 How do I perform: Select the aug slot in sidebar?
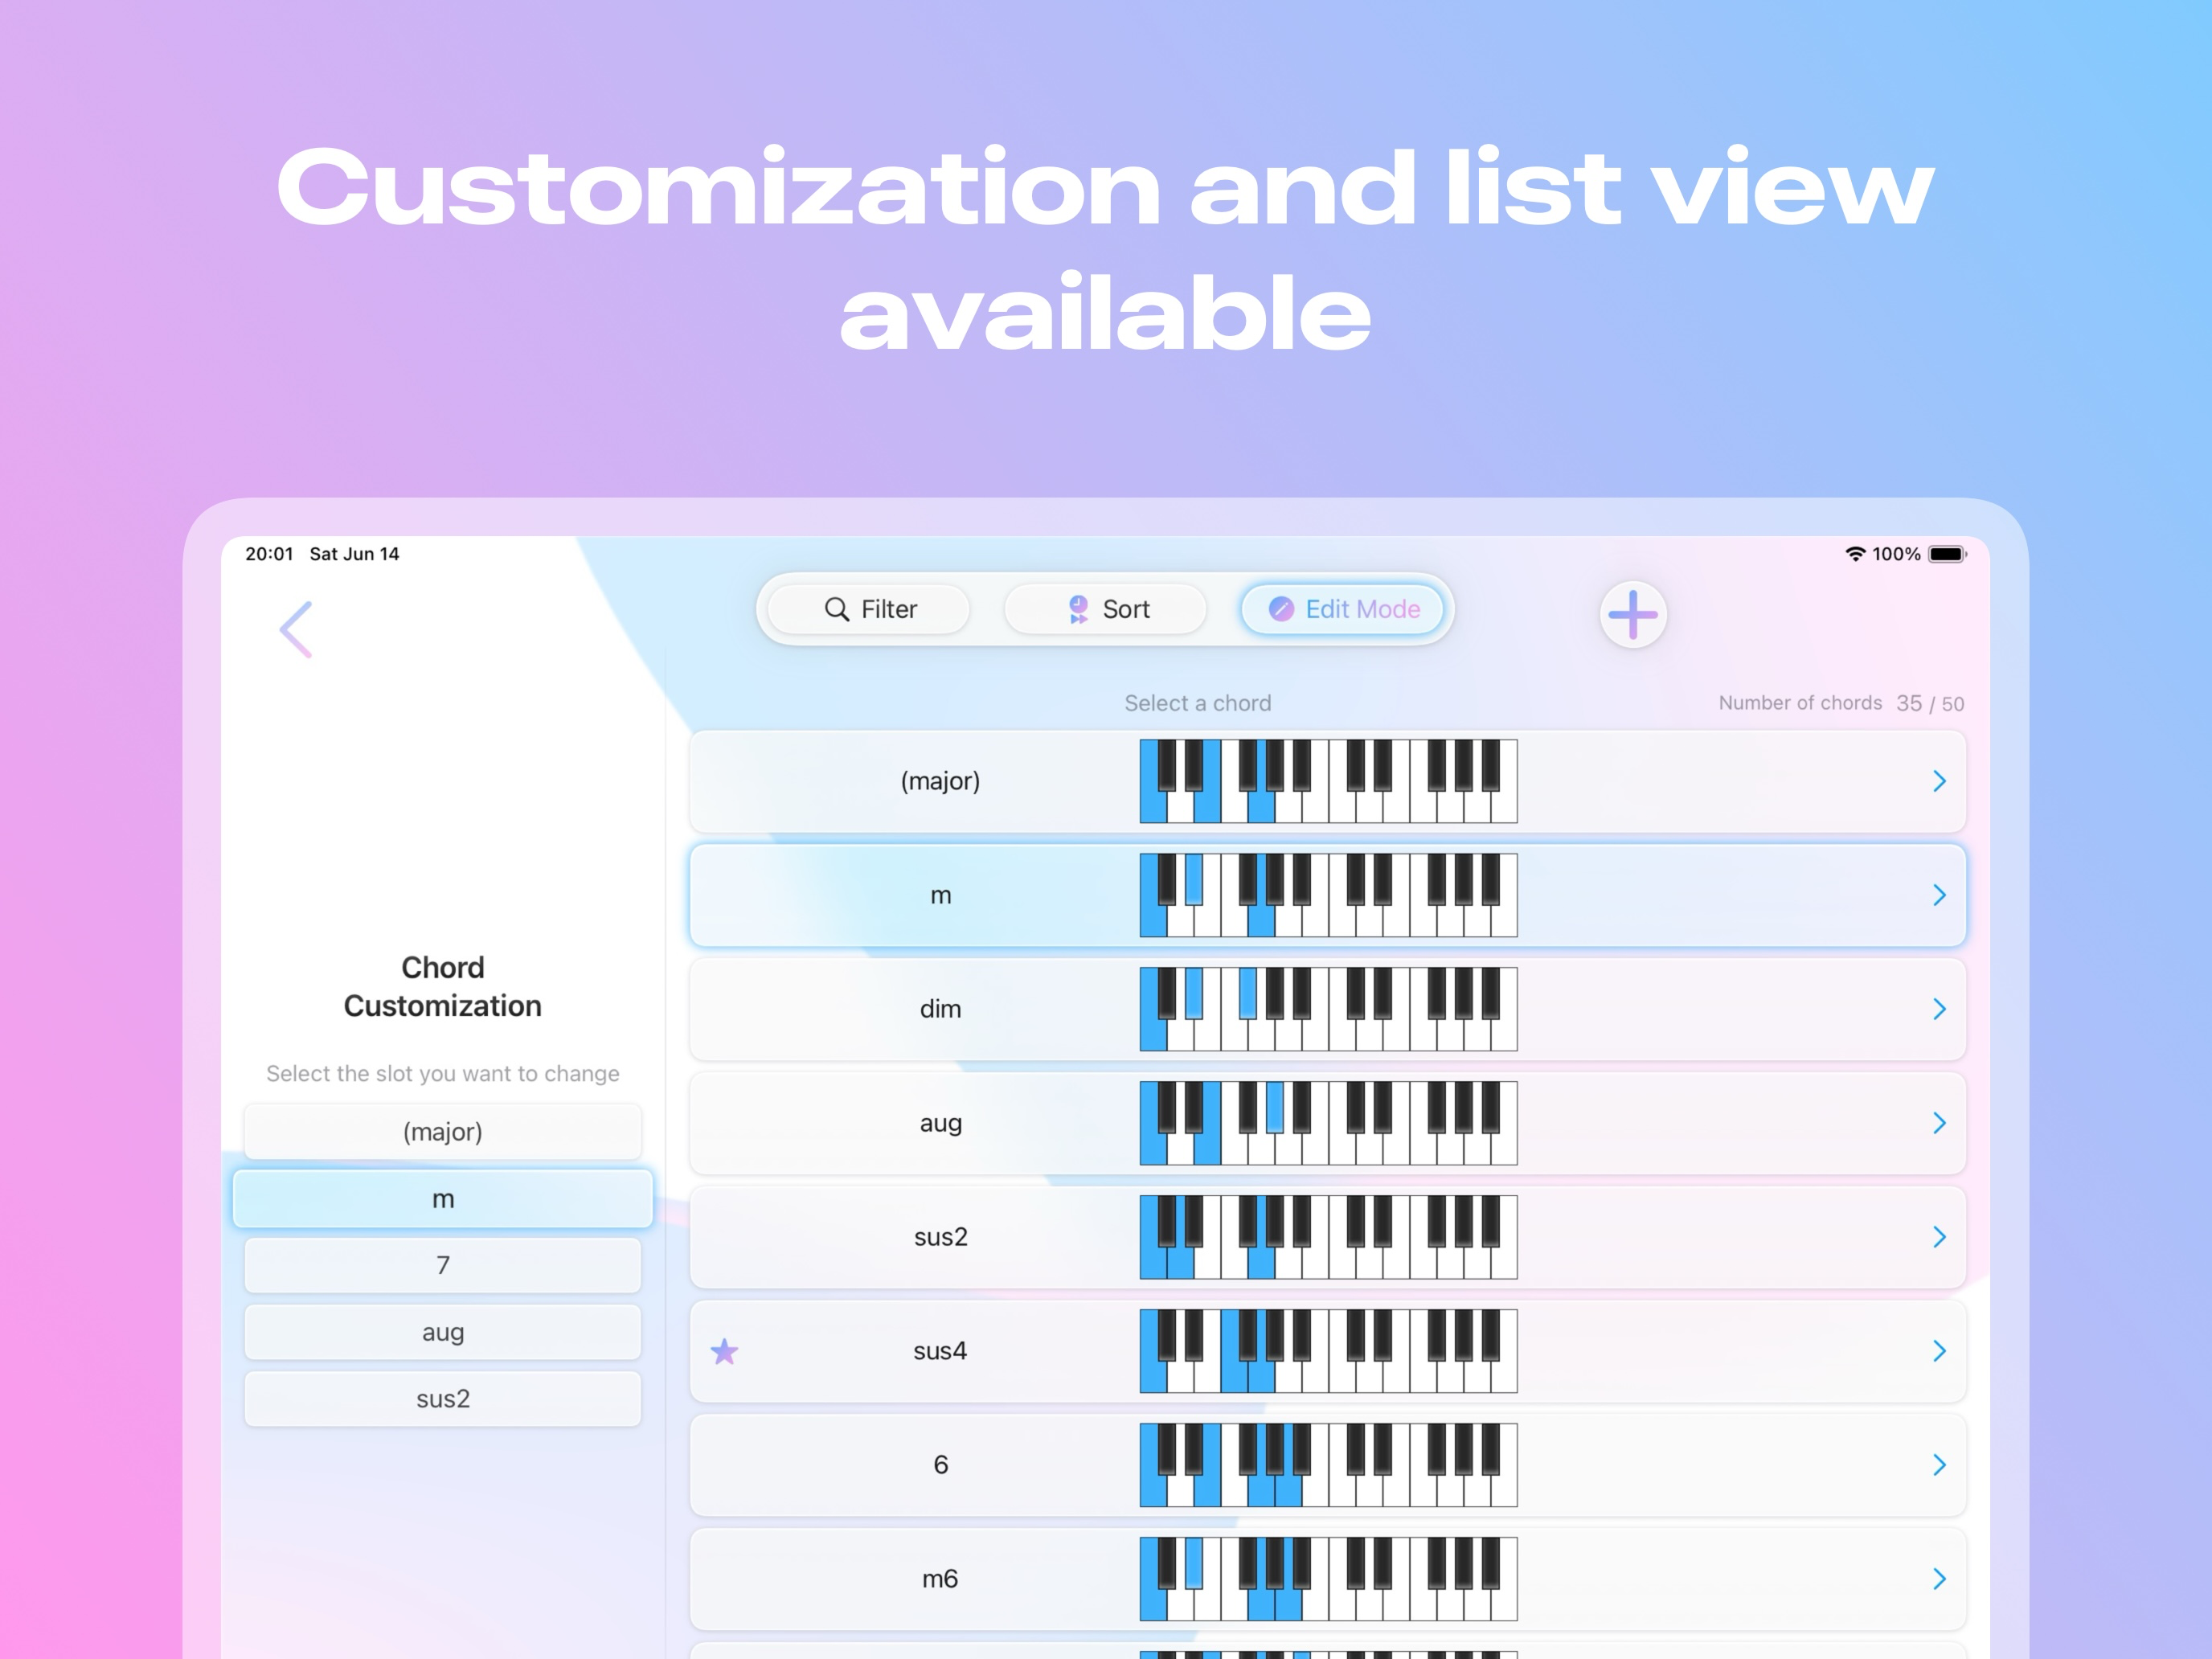(x=443, y=1332)
